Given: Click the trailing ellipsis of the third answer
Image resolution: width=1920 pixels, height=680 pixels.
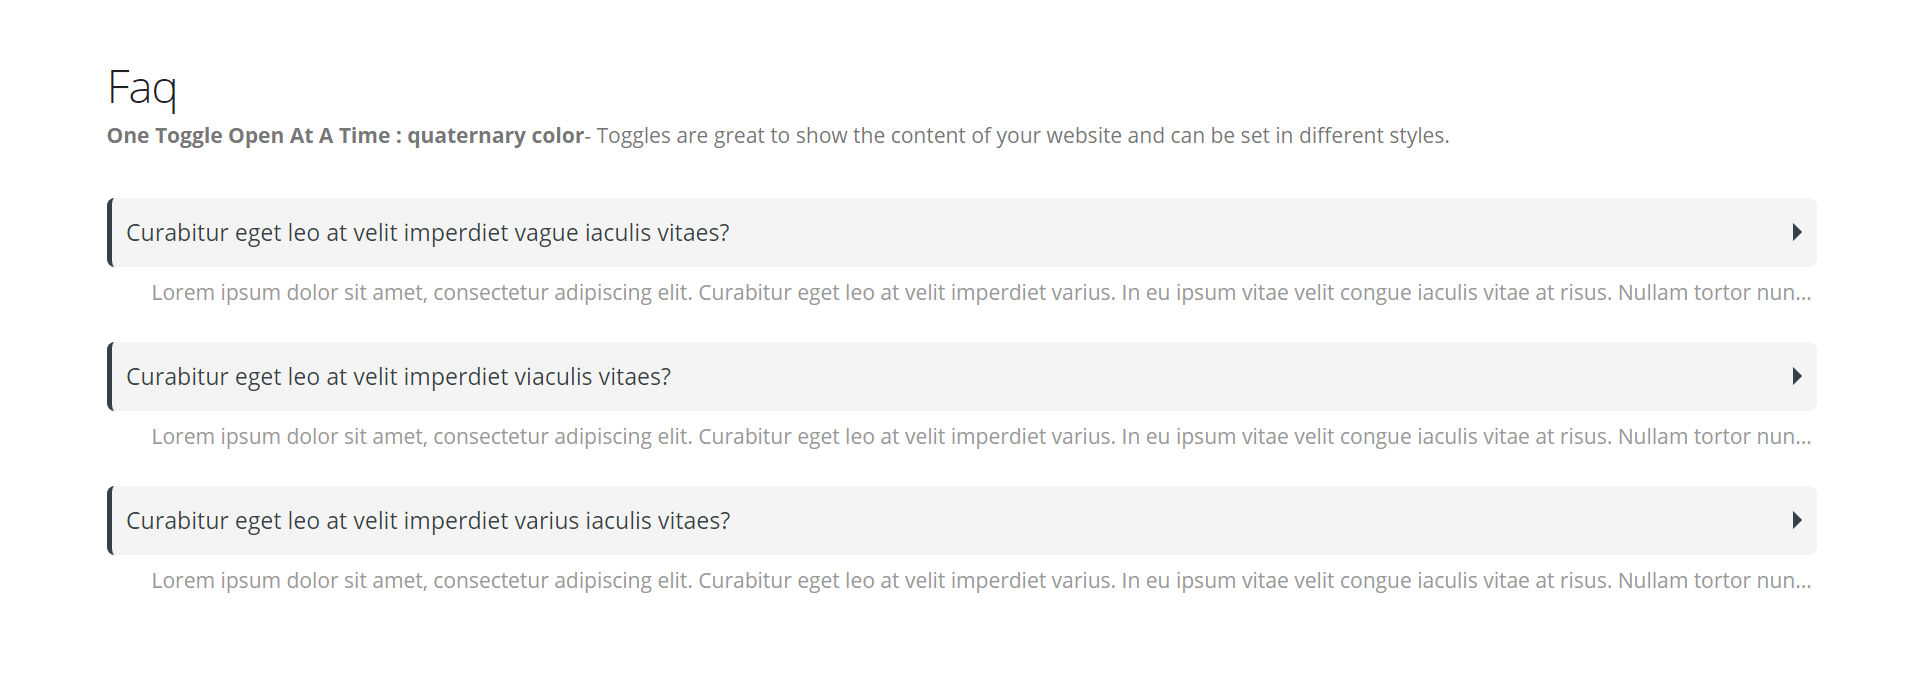Looking at the screenshot, I should click(1803, 587).
